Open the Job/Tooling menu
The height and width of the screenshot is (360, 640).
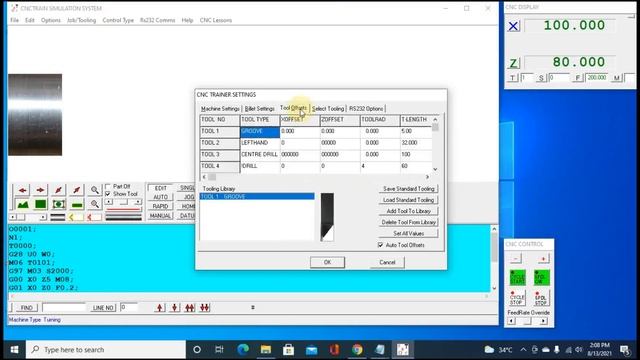(x=81, y=20)
